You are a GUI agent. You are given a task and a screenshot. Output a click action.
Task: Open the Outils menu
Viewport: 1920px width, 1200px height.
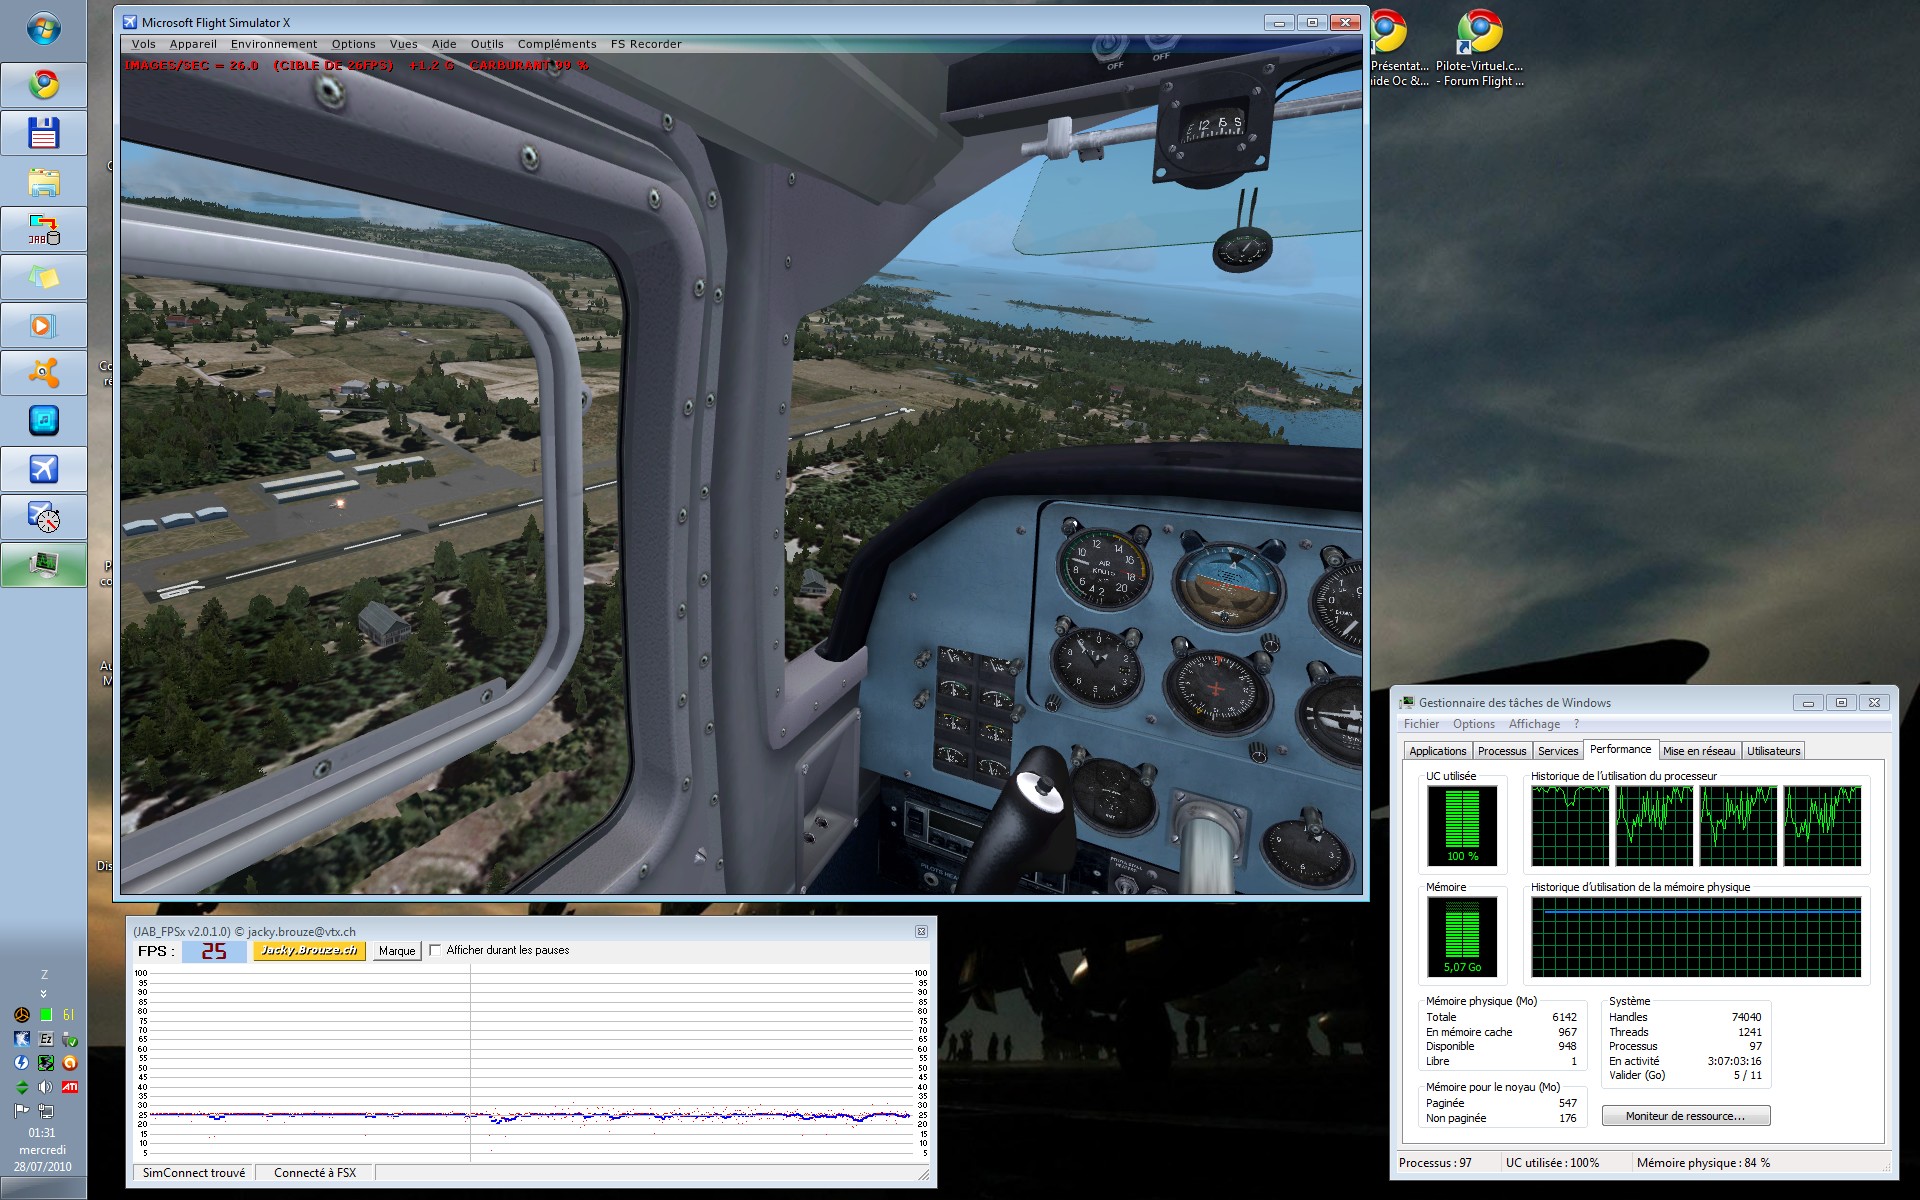[487, 44]
